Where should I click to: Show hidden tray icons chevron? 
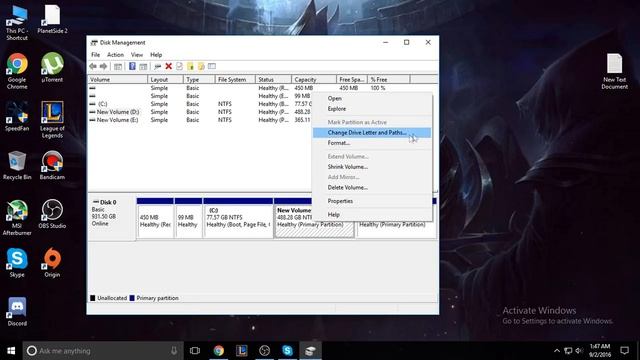click(557, 351)
